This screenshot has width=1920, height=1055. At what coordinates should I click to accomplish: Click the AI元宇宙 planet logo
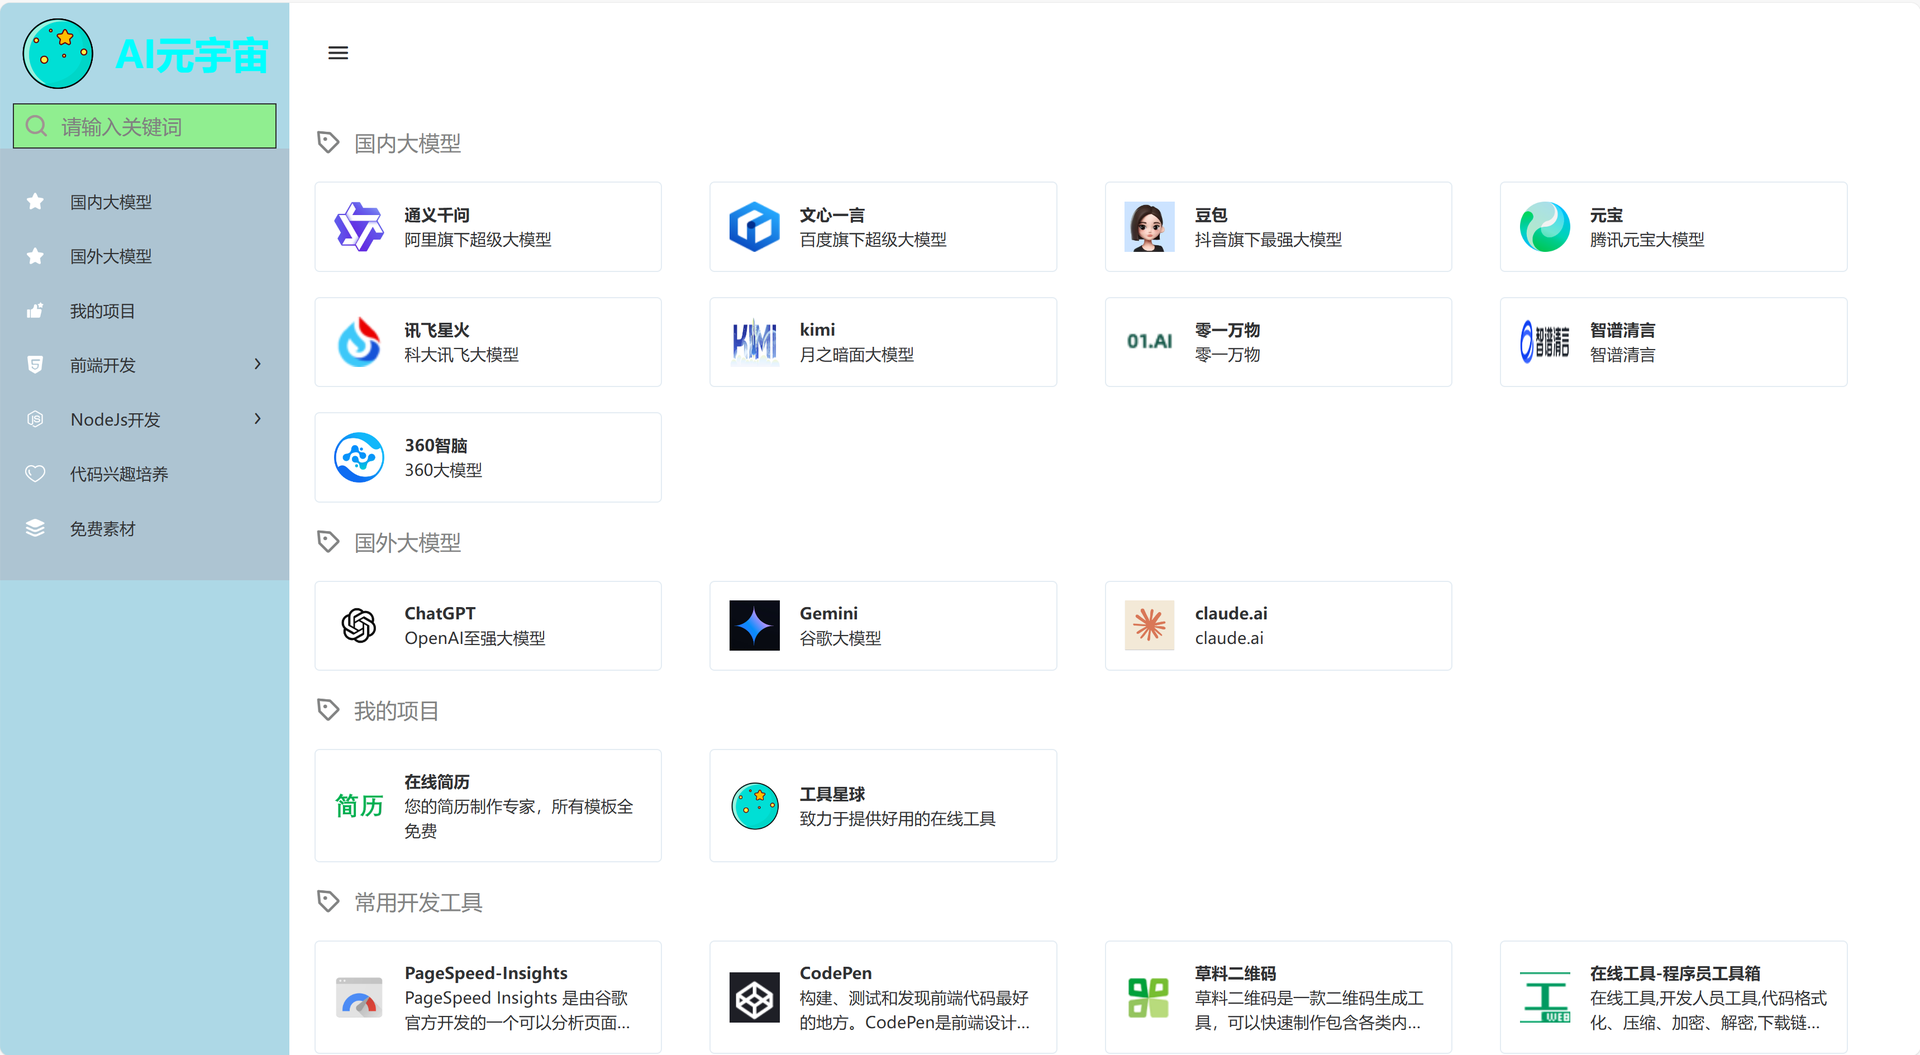[58, 54]
